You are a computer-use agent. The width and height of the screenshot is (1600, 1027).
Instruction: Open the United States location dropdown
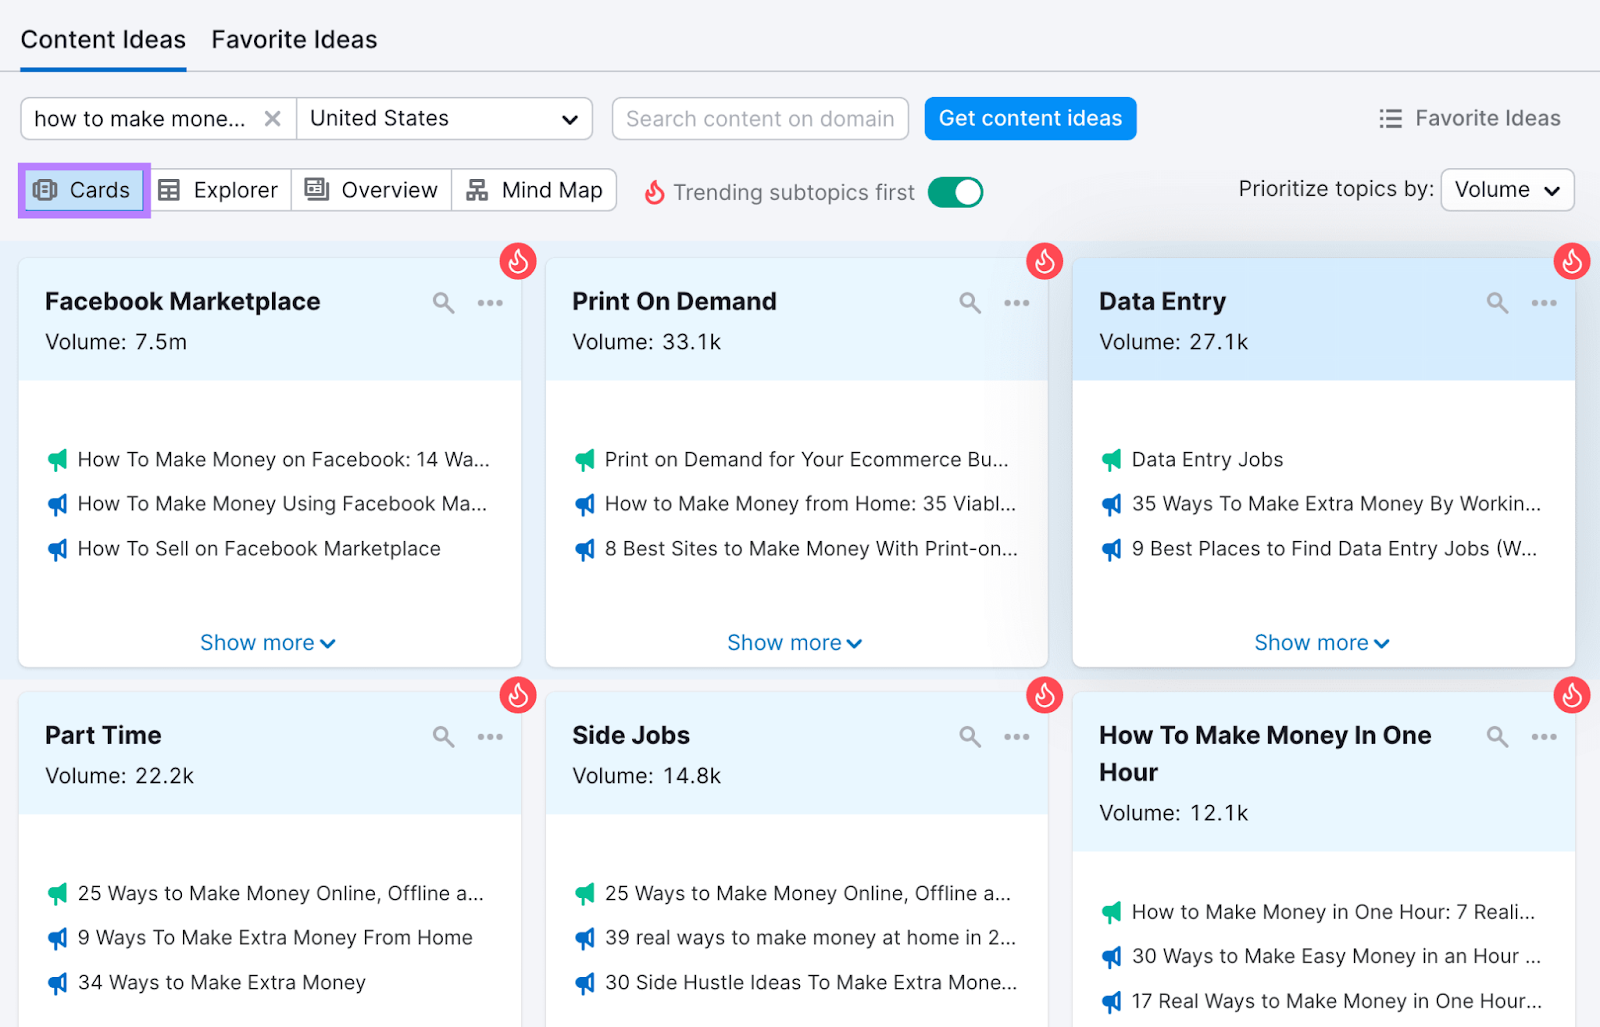tap(445, 118)
